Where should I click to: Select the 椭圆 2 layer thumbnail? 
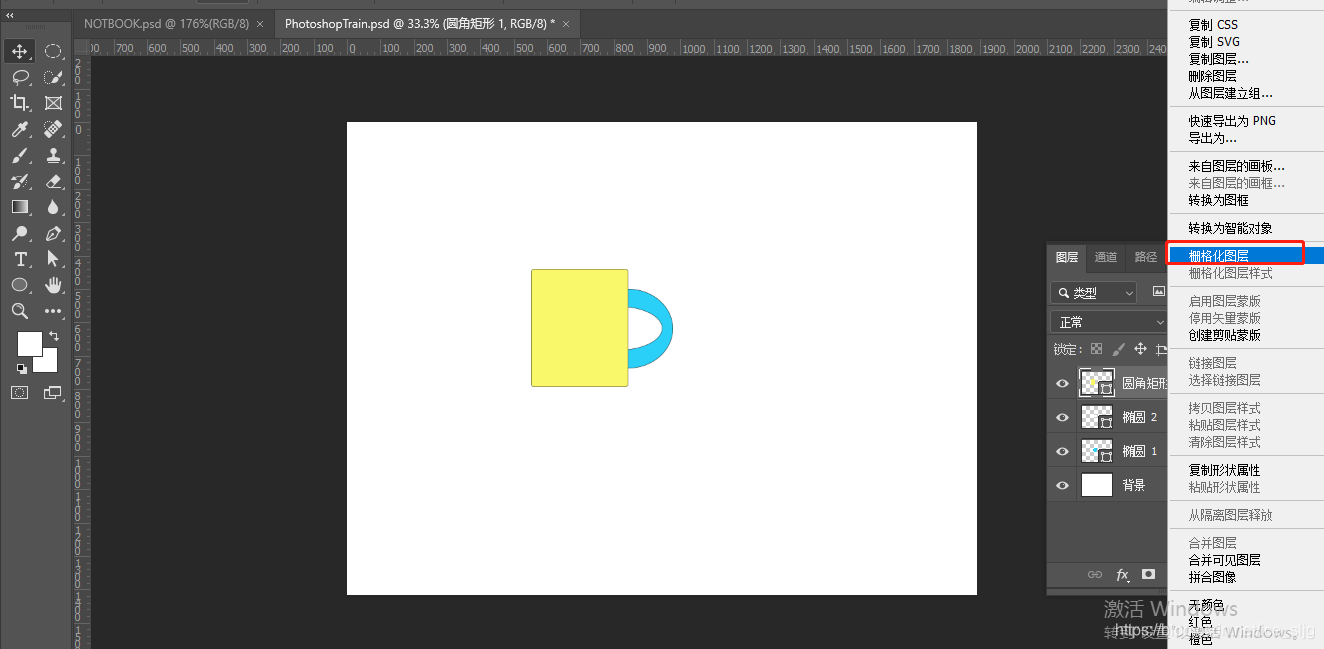[1097, 417]
